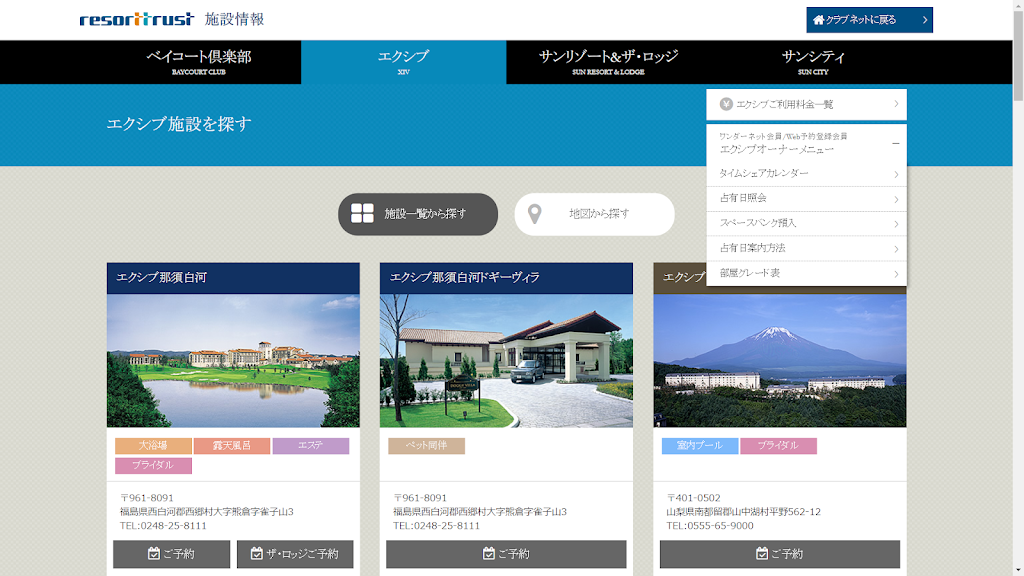Viewport: 1024px width, 576px height.
Task: Reserve the 山中湖 property with ご予約
Action: coord(780,554)
